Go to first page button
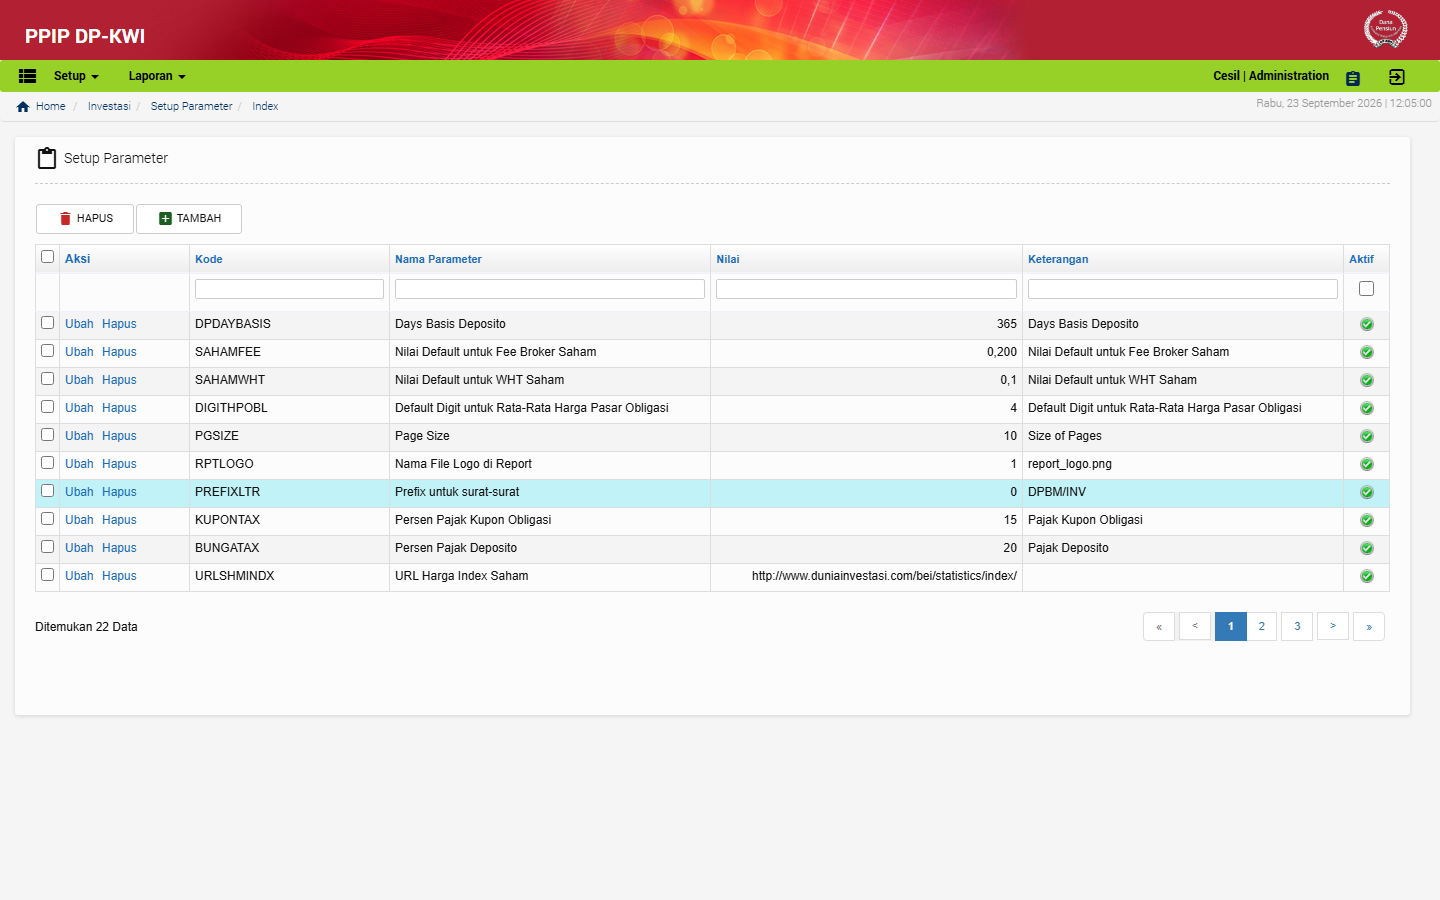This screenshot has height=900, width=1440. tap(1159, 627)
